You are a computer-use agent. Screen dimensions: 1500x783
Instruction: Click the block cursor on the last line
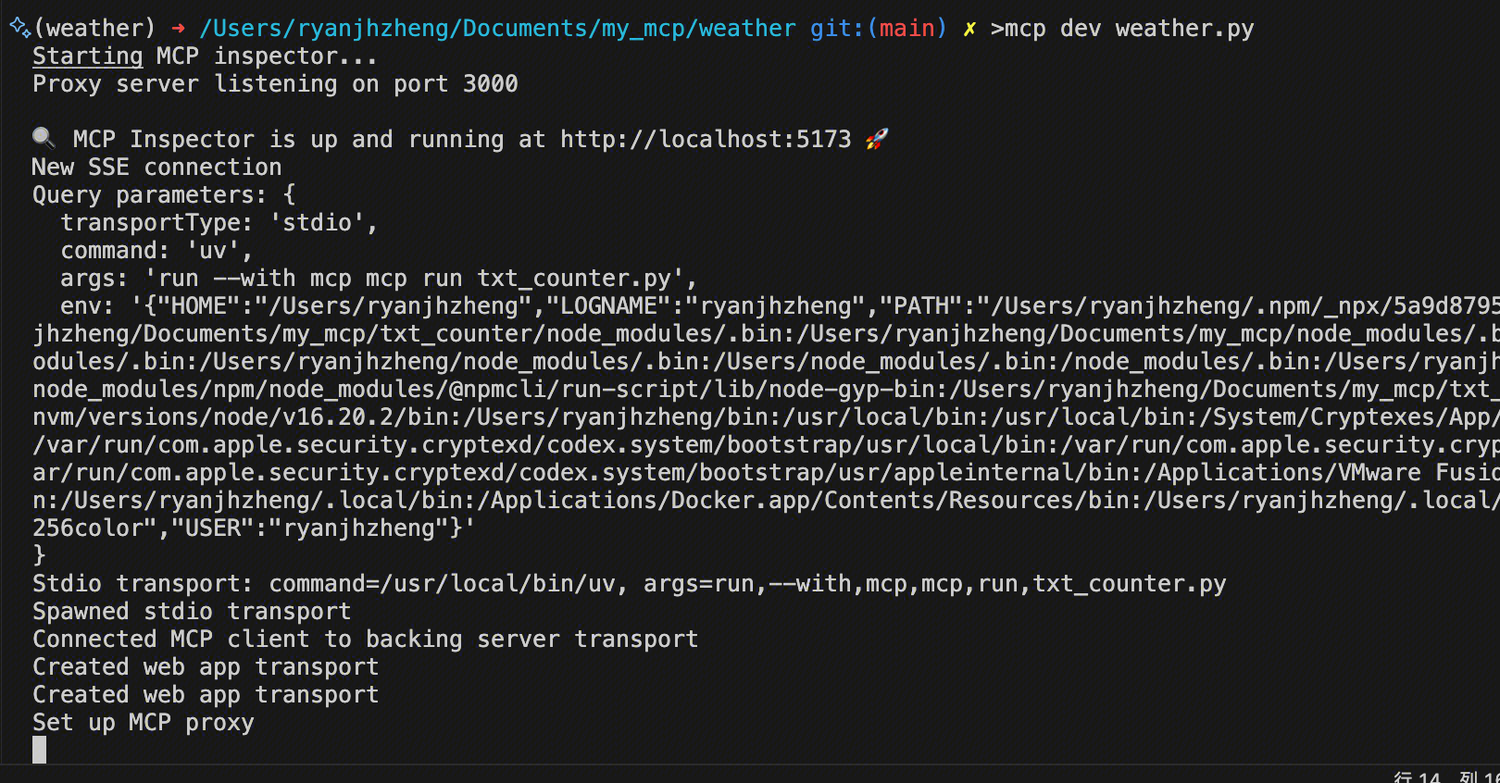[x=38, y=749]
